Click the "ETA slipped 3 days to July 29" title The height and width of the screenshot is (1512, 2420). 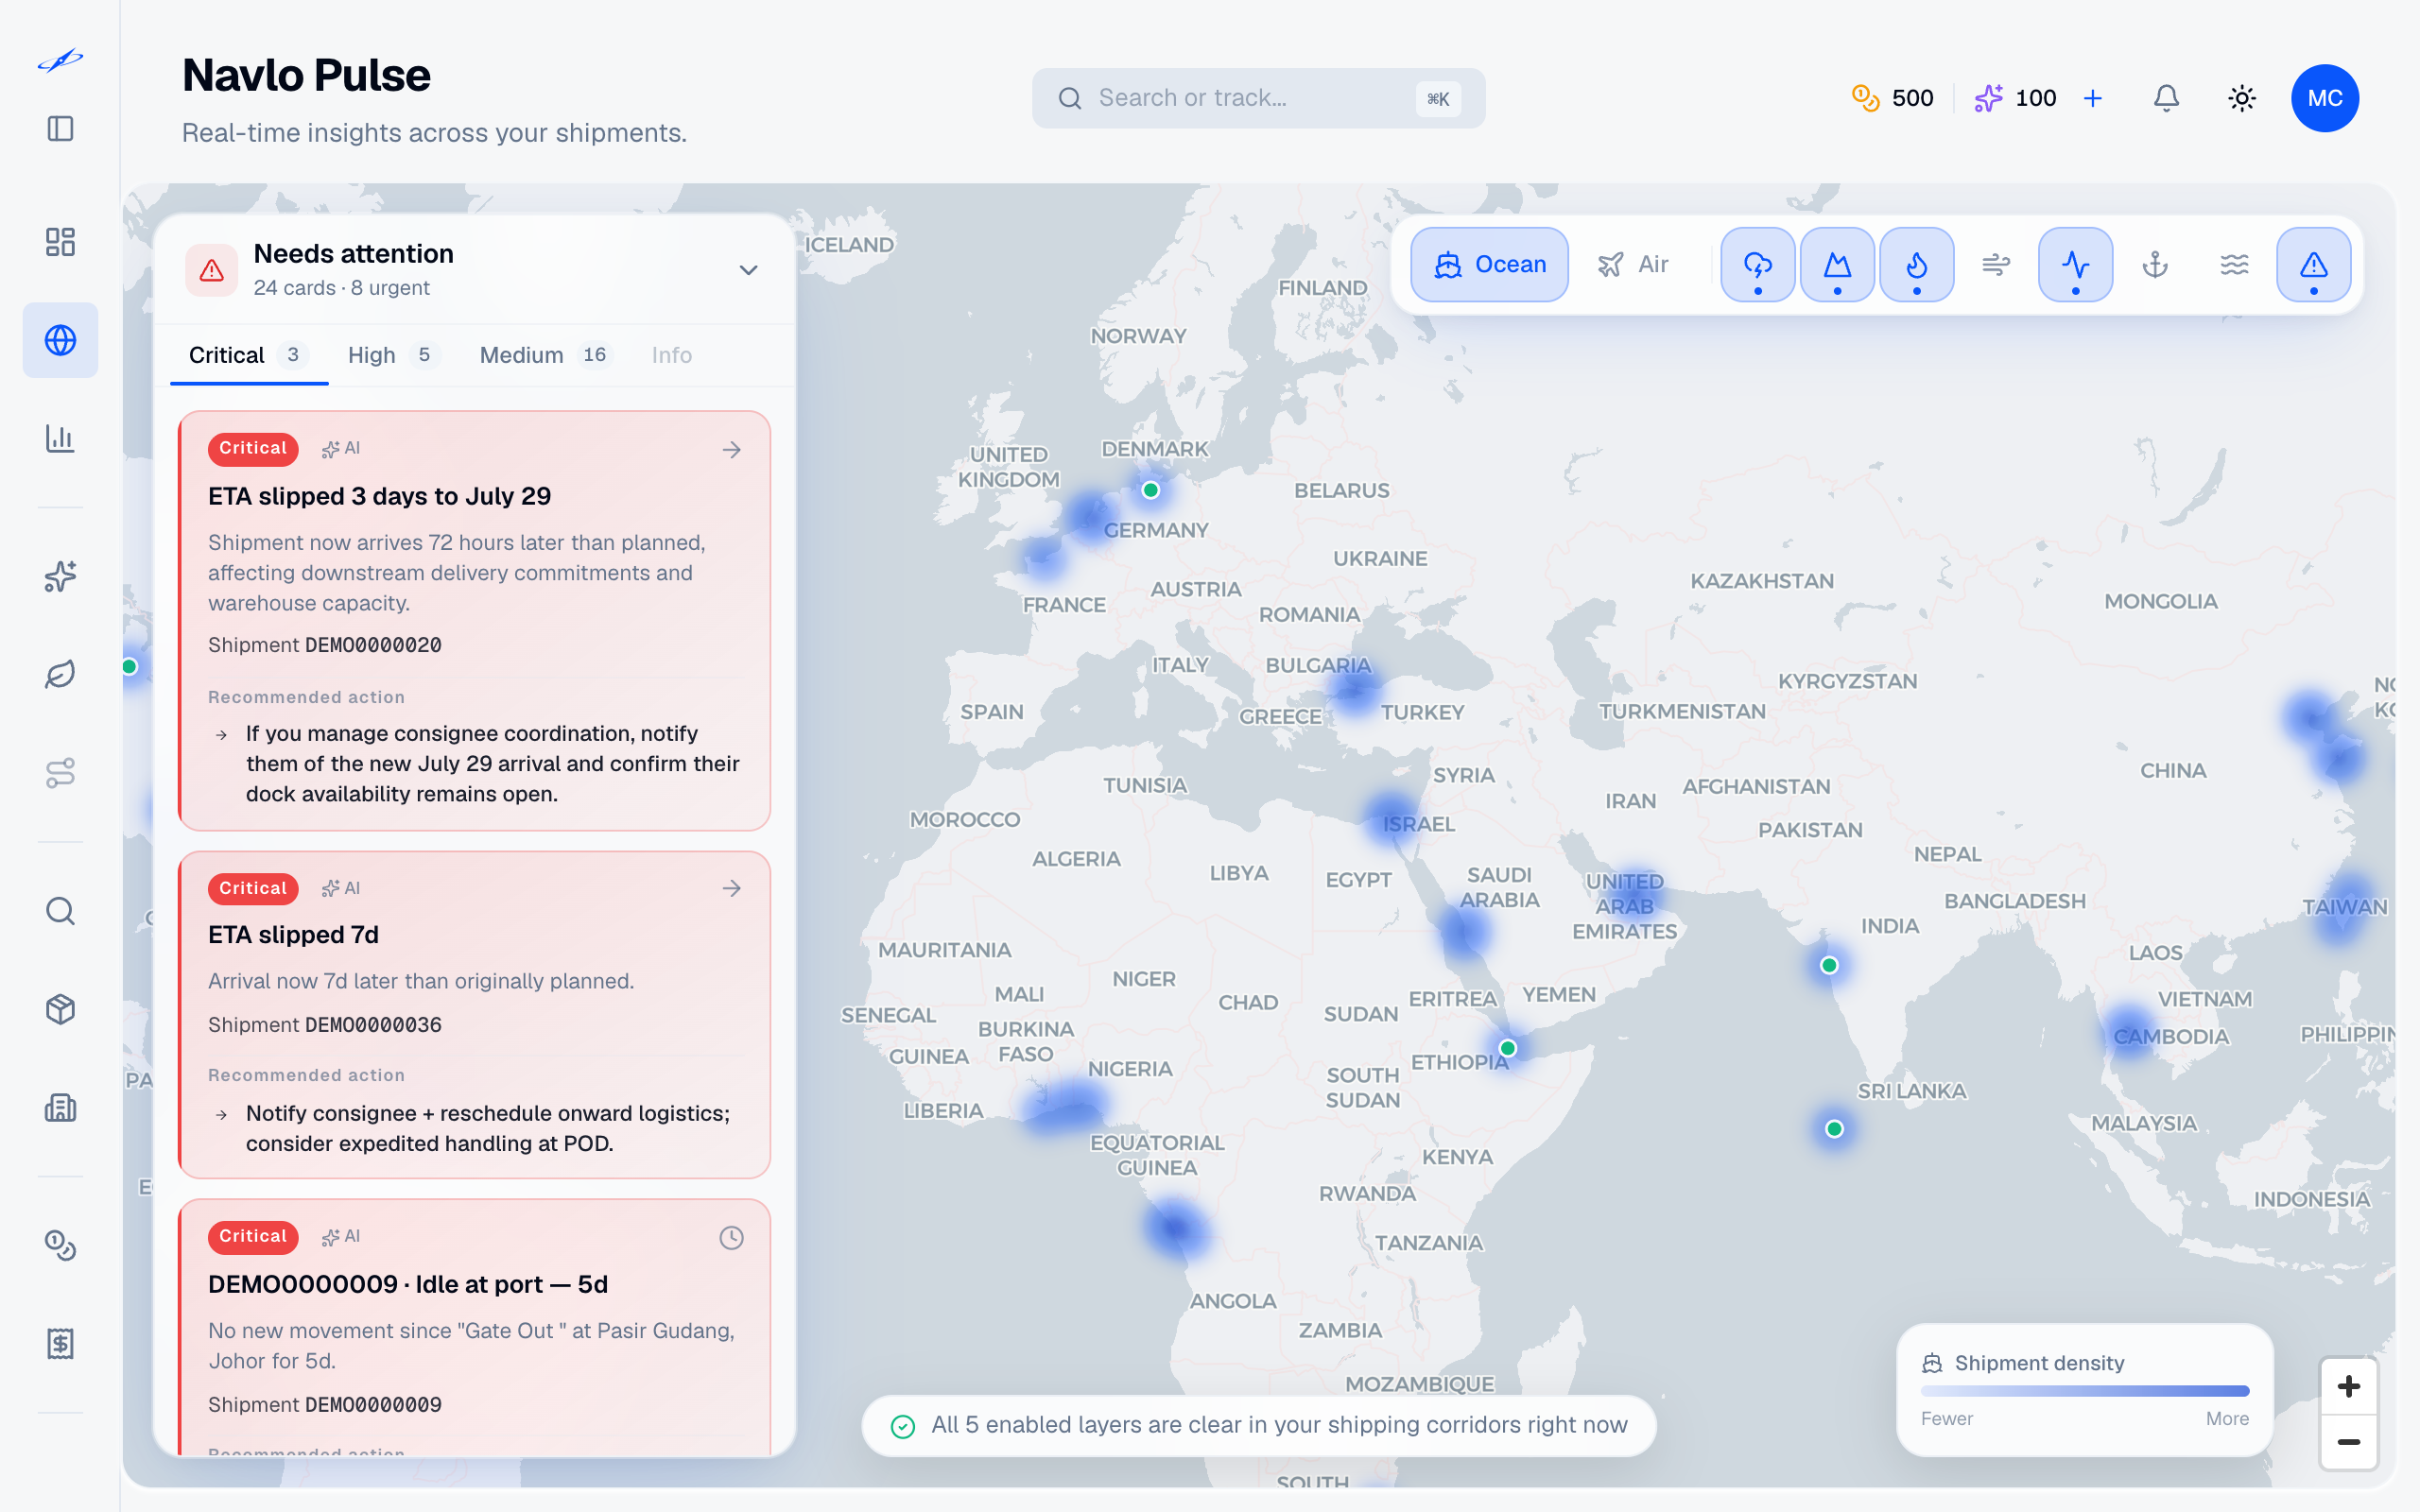click(380, 496)
